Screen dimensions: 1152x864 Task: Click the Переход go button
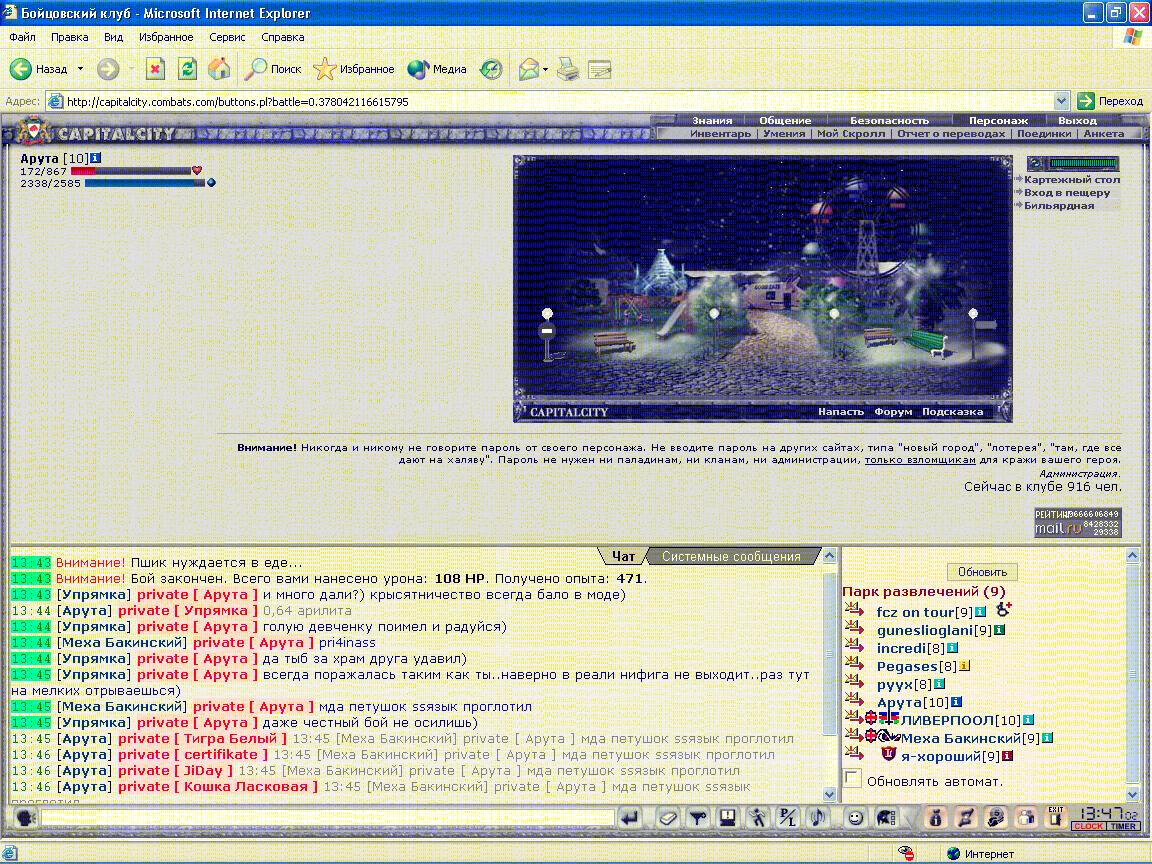[x=1110, y=101]
